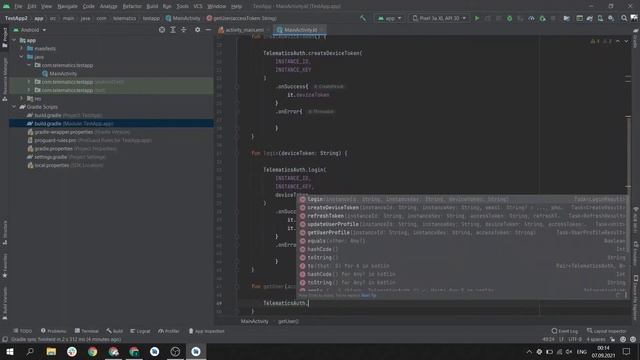Switch to the activity_main.xml editor tab

[x=244, y=30]
